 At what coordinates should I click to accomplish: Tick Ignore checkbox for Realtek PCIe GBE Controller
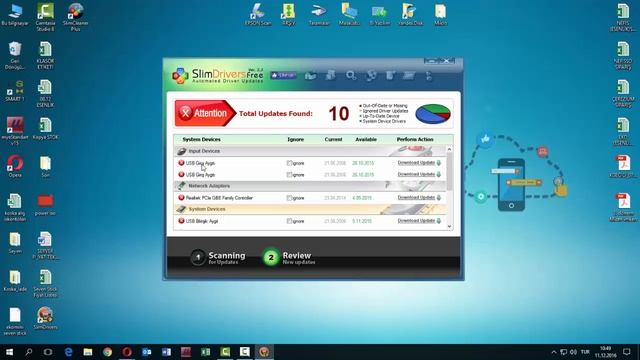[289, 198]
